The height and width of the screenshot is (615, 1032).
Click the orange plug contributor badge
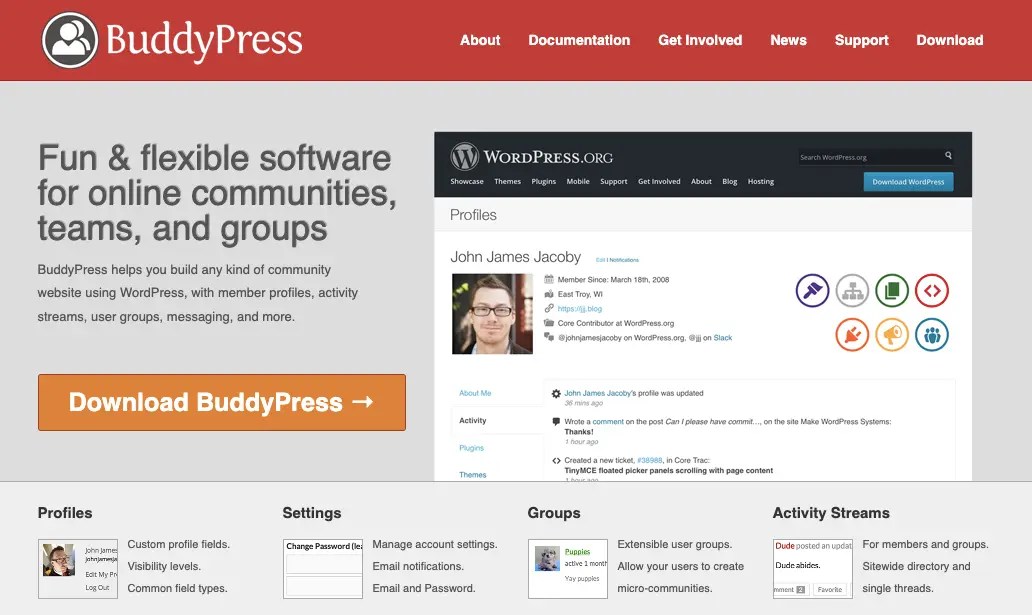coord(852,335)
